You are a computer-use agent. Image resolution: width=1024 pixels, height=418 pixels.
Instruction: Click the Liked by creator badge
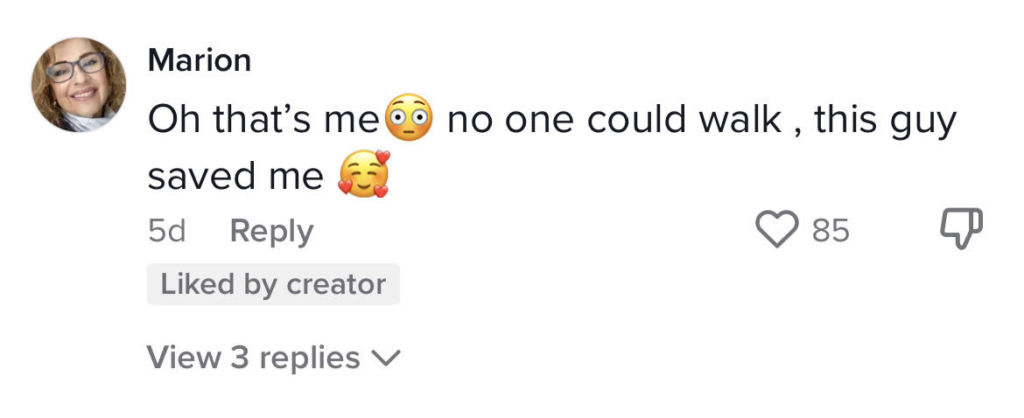click(x=273, y=284)
